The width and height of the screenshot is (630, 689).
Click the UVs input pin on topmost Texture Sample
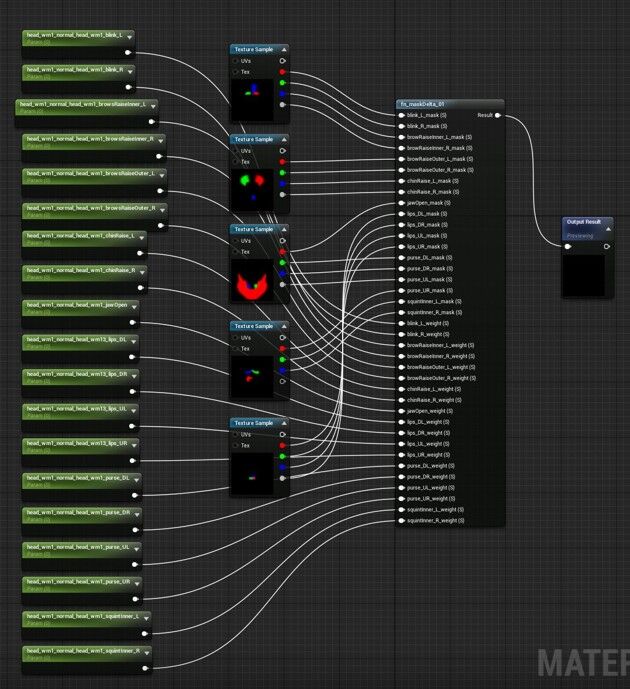coord(235,60)
